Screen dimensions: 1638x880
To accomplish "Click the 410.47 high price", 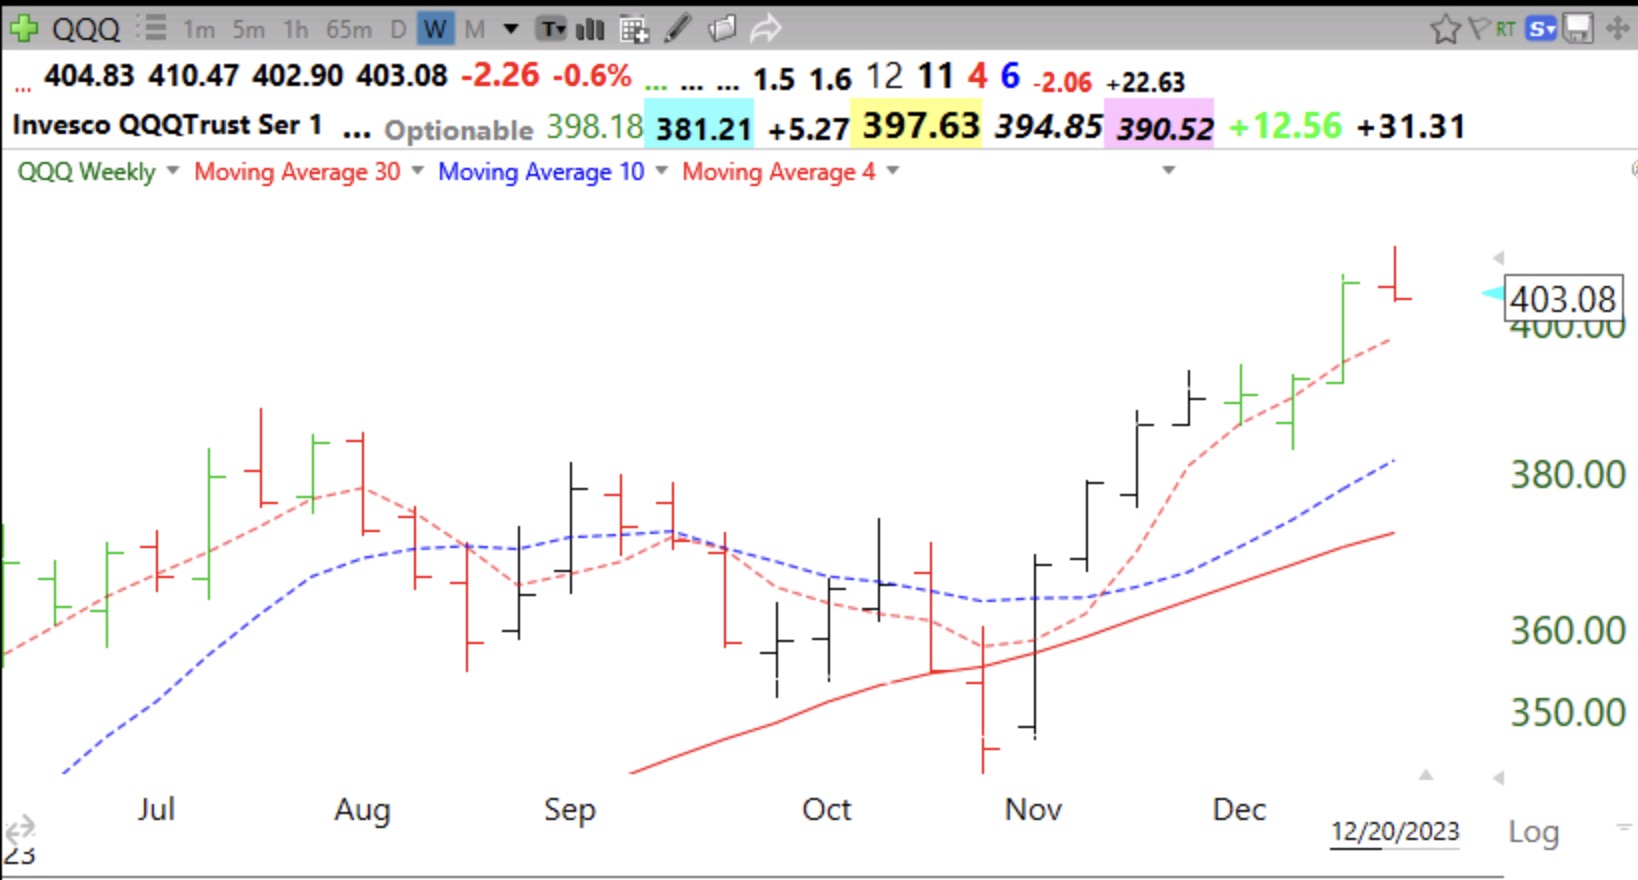I will tap(194, 76).
